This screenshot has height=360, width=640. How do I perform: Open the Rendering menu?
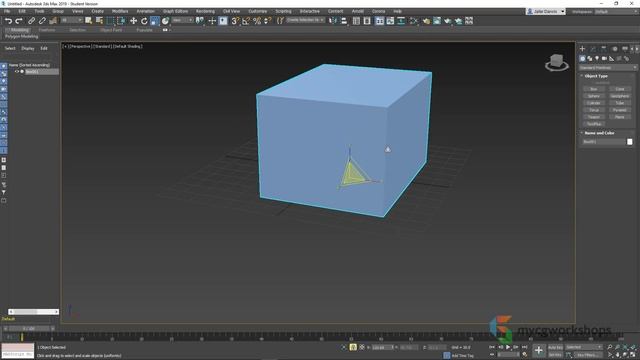(x=205, y=11)
